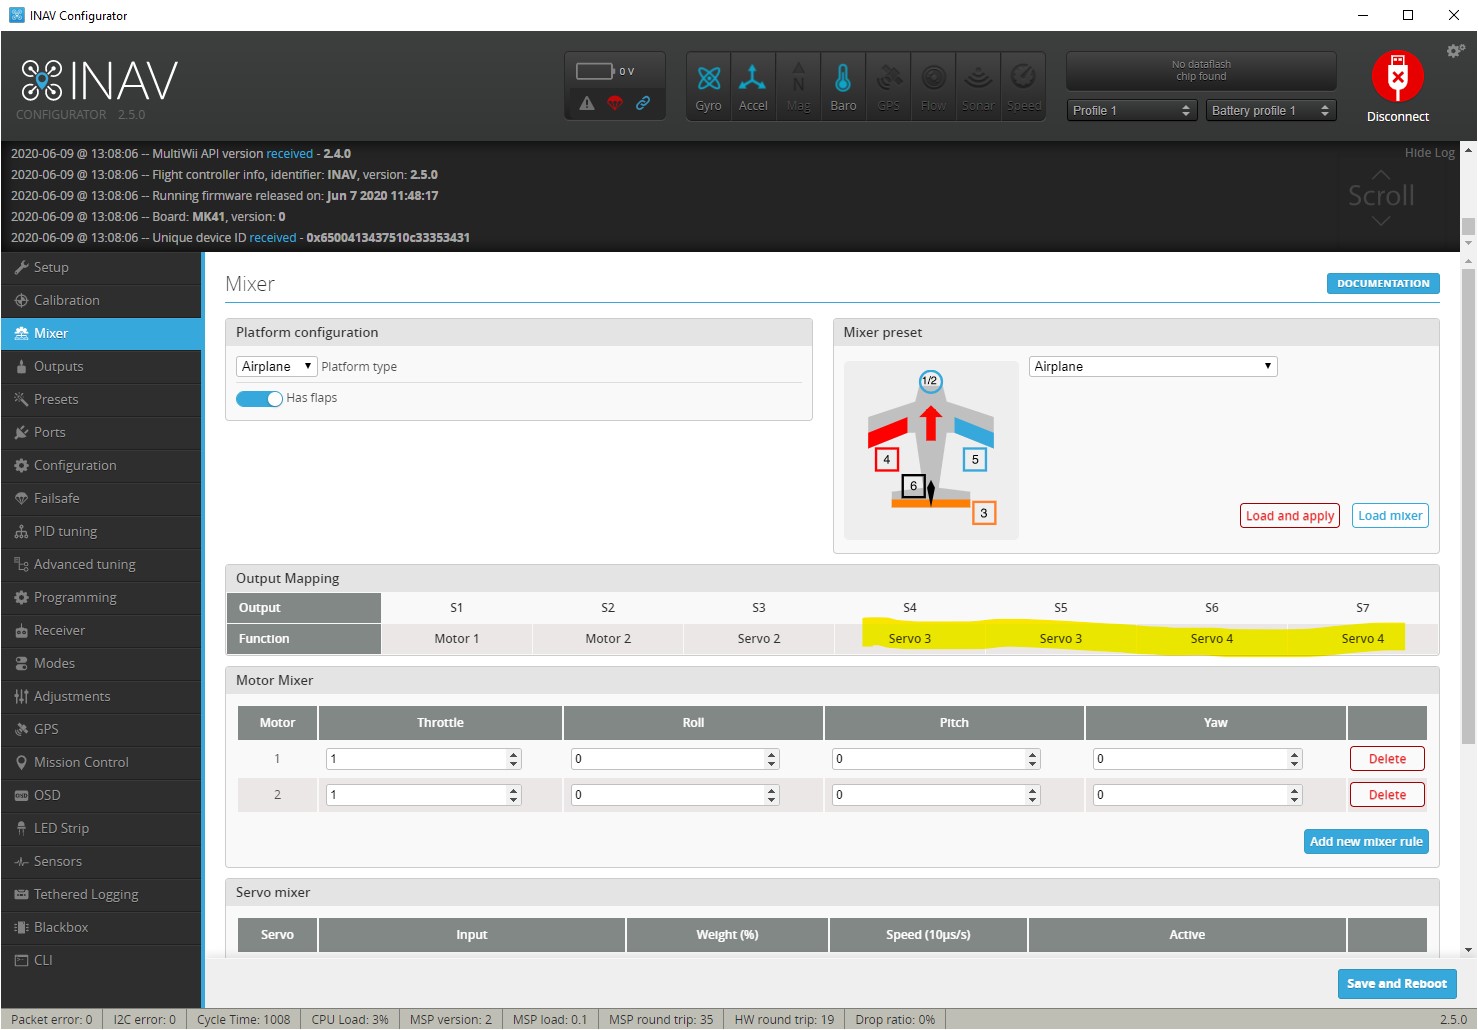Click the Sonar sensor status icon
This screenshot has height=1030, width=1478.
coord(978,85)
